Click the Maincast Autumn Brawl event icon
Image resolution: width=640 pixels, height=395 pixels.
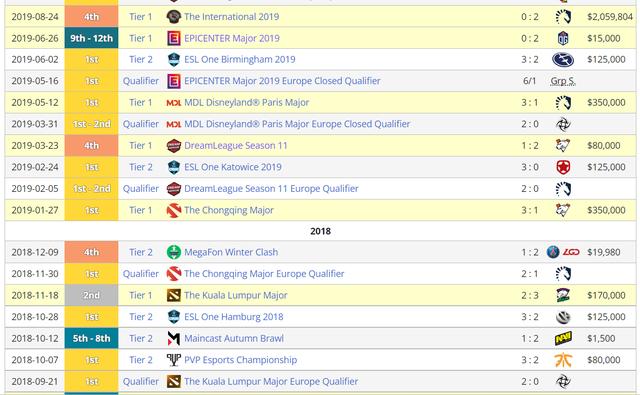point(174,339)
